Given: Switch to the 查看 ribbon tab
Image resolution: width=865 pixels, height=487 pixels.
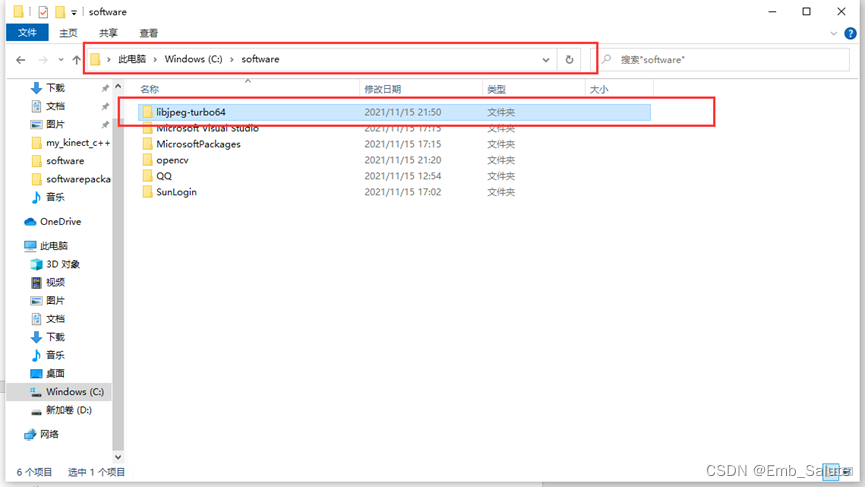Looking at the screenshot, I should [x=148, y=33].
